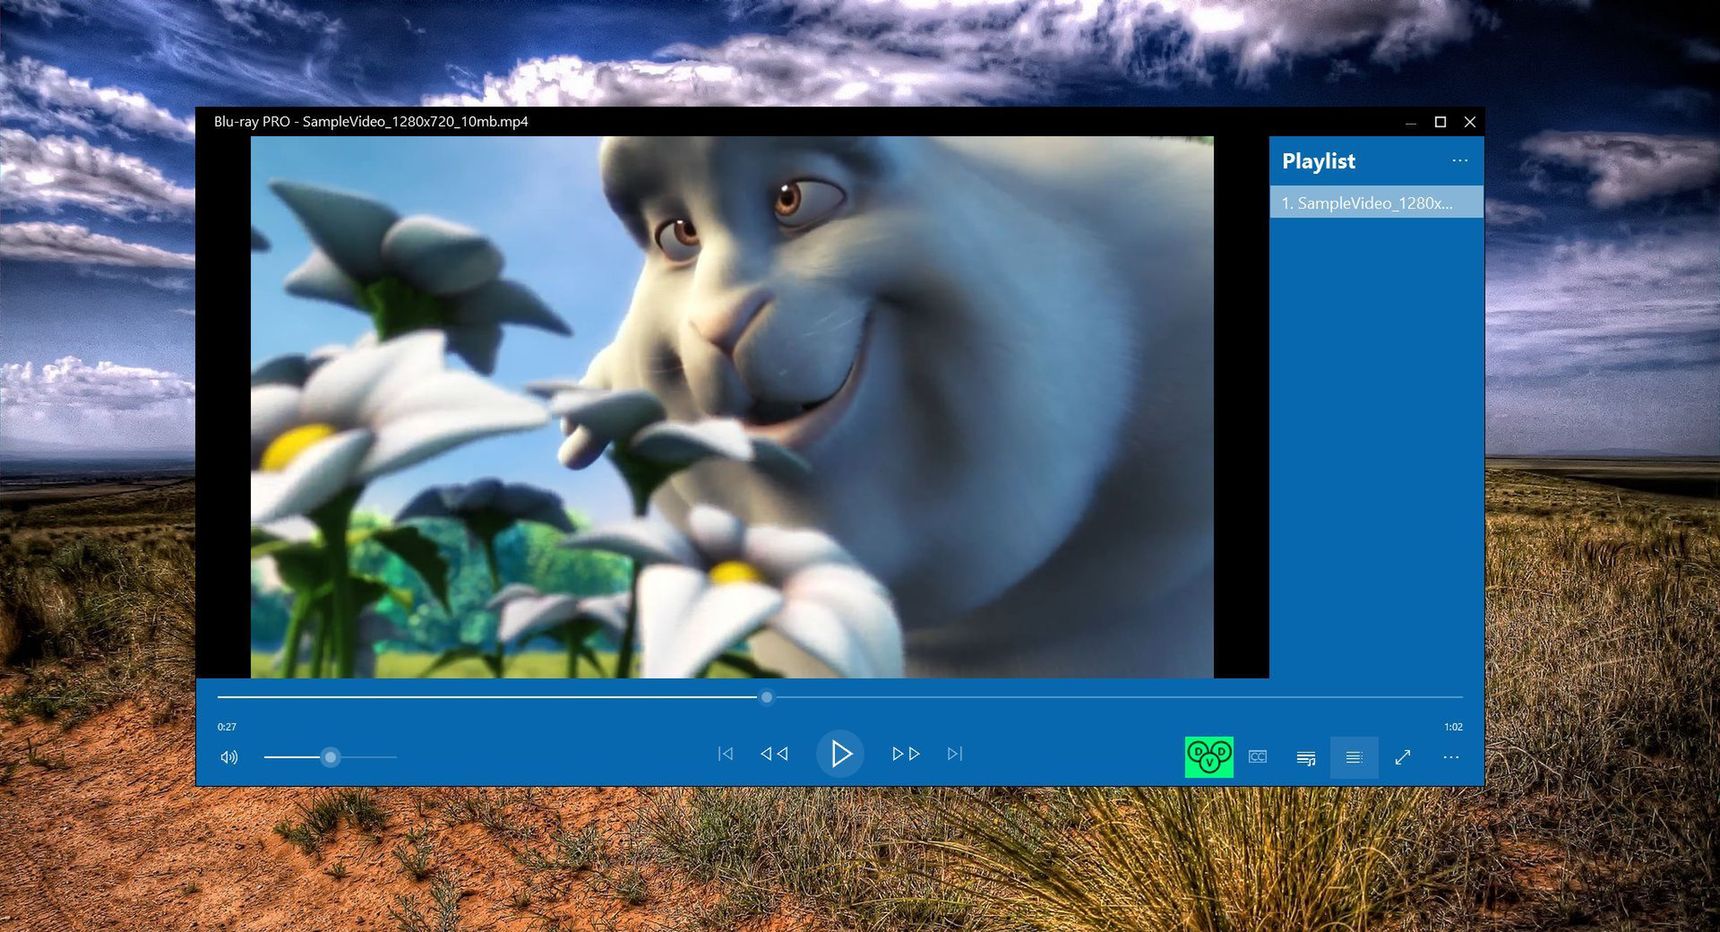Select SampleVideo_1280x... in the playlist
The width and height of the screenshot is (1720, 932).
(x=1376, y=202)
